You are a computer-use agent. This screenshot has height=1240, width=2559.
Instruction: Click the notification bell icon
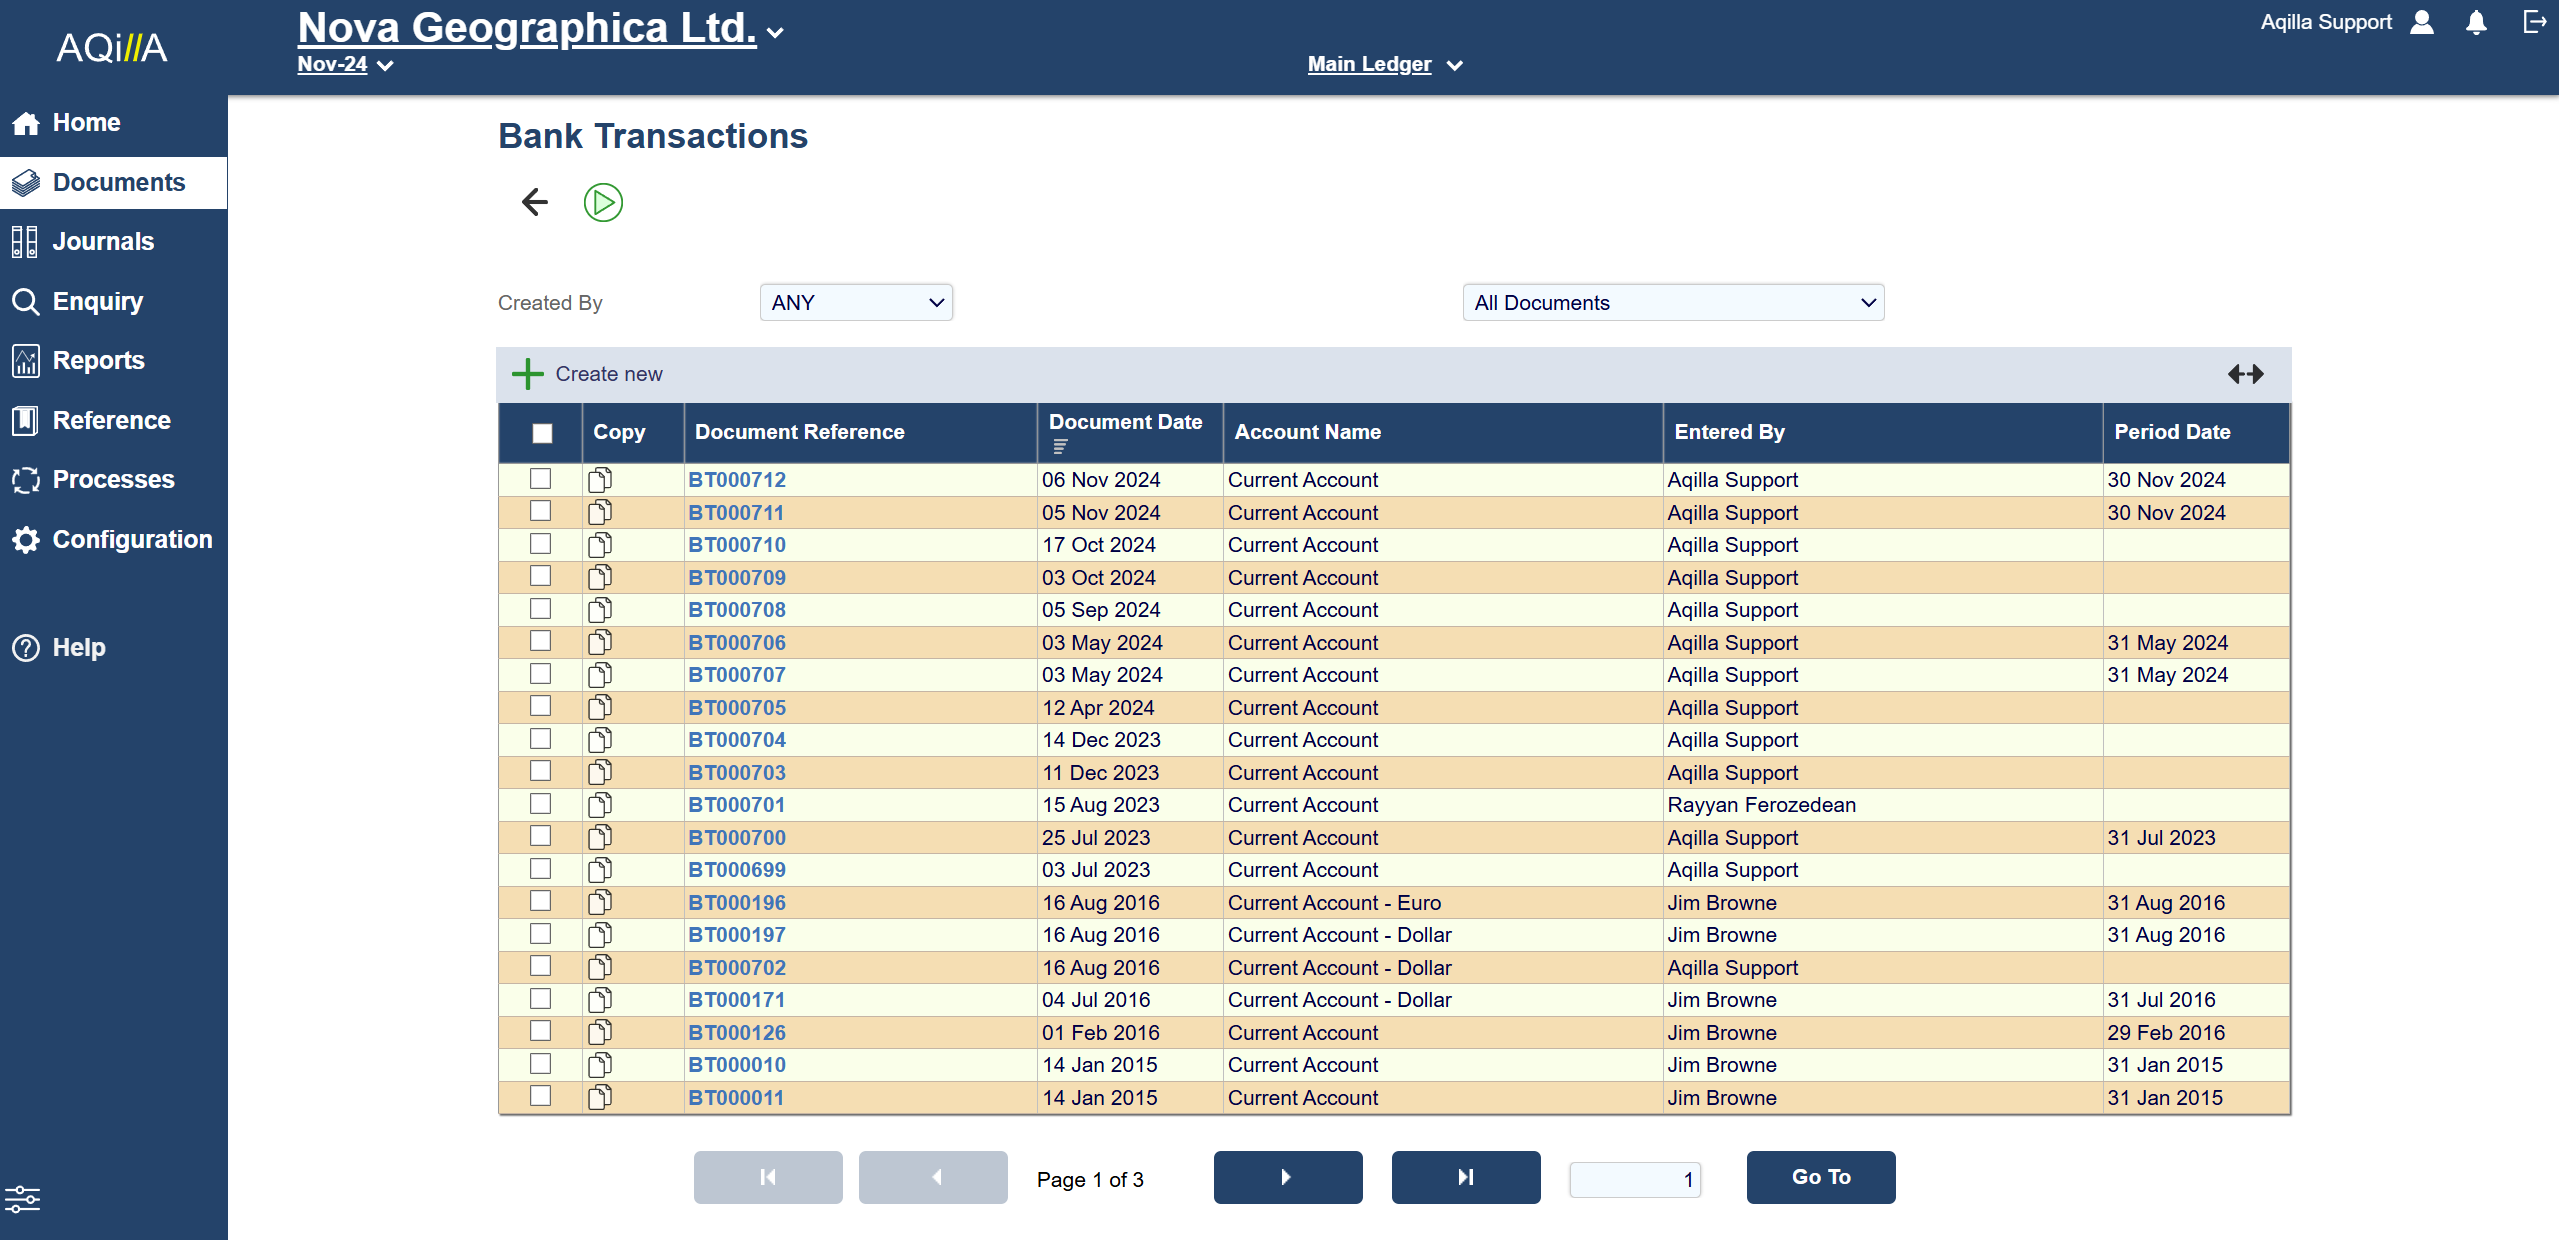point(2476,23)
